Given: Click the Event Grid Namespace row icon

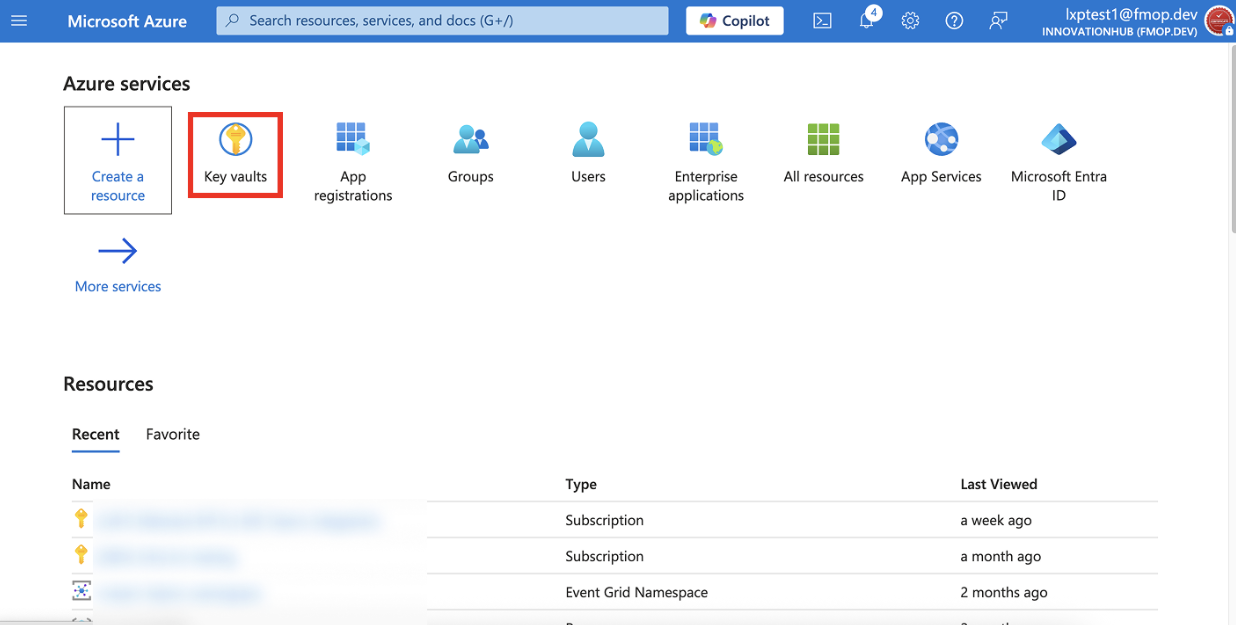Looking at the screenshot, I should 81,591.
